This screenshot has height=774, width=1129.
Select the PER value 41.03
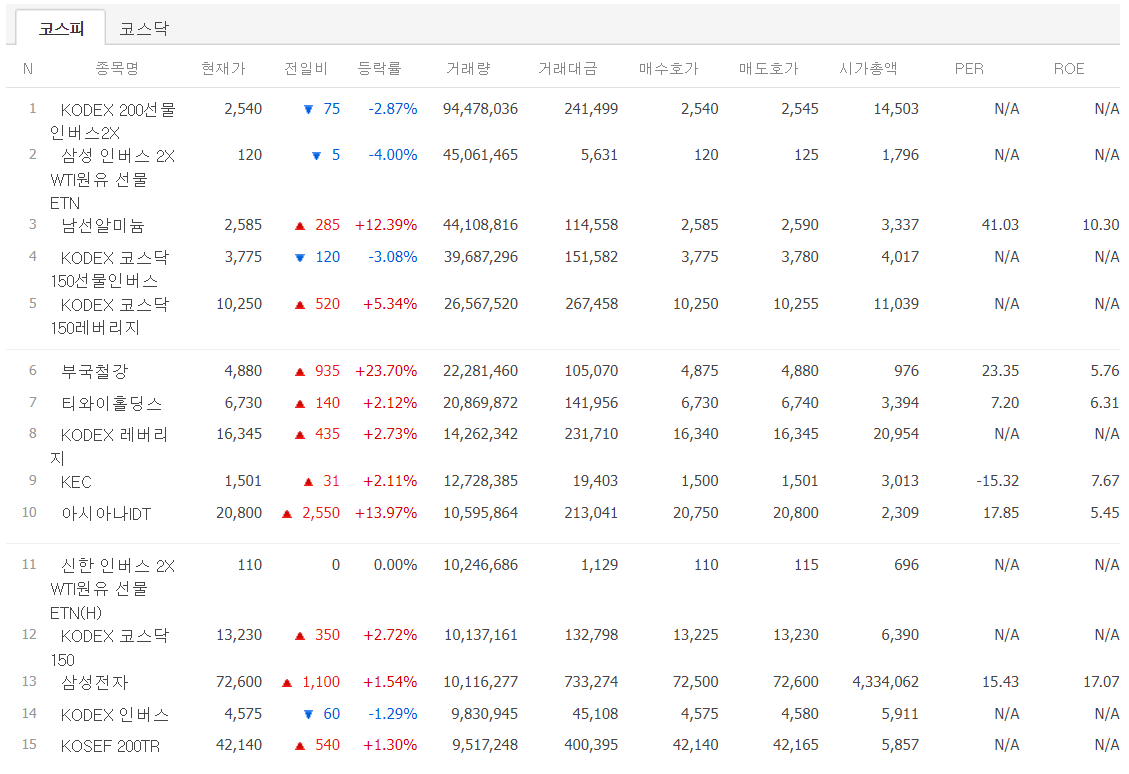pos(1000,225)
